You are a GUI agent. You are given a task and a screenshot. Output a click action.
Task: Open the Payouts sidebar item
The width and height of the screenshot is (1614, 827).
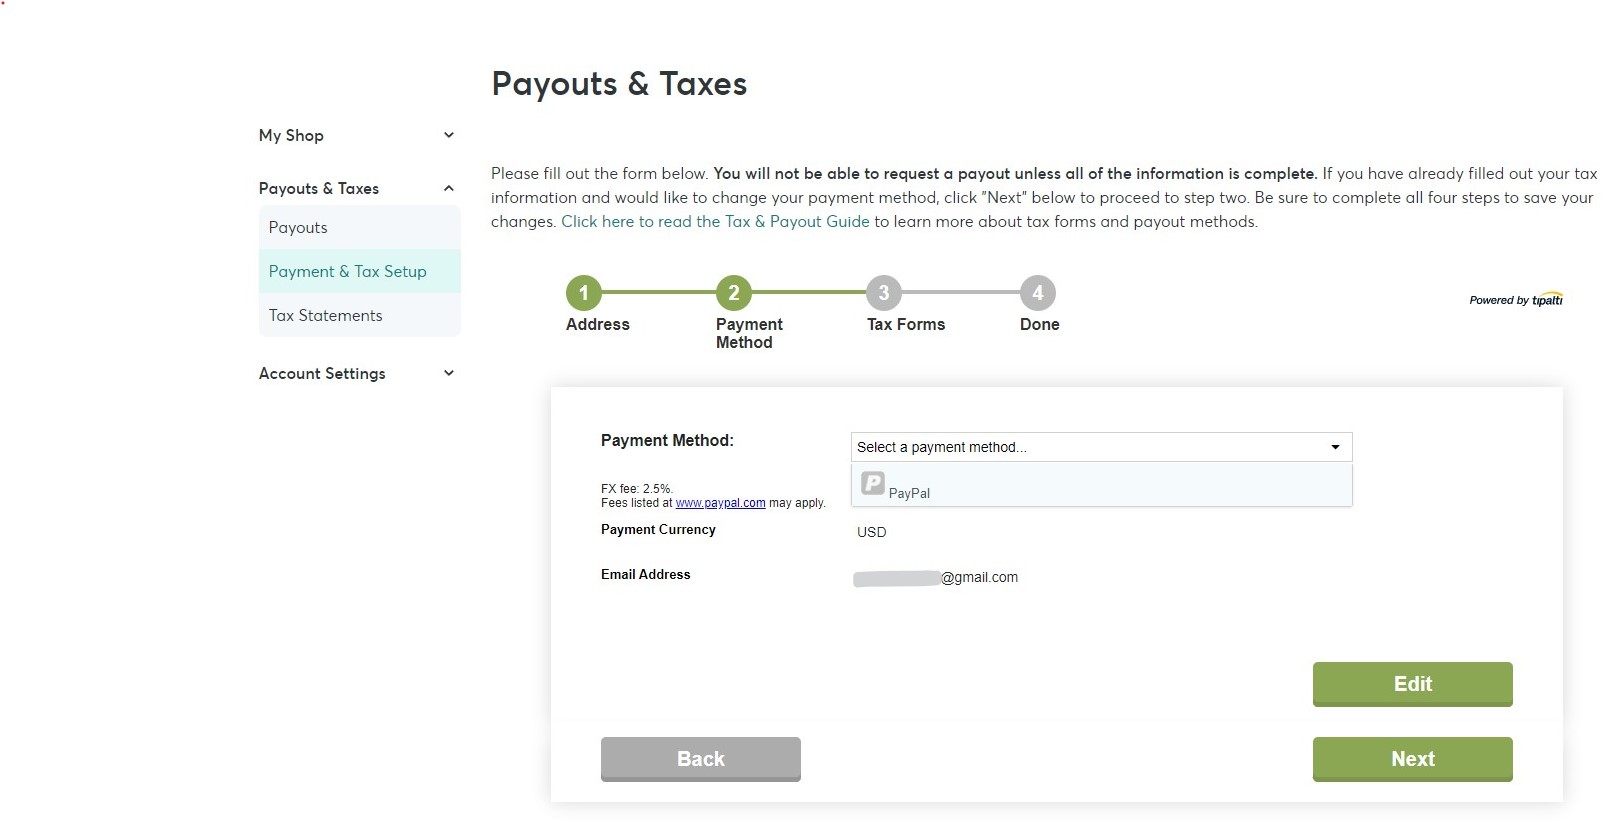[x=360, y=227]
